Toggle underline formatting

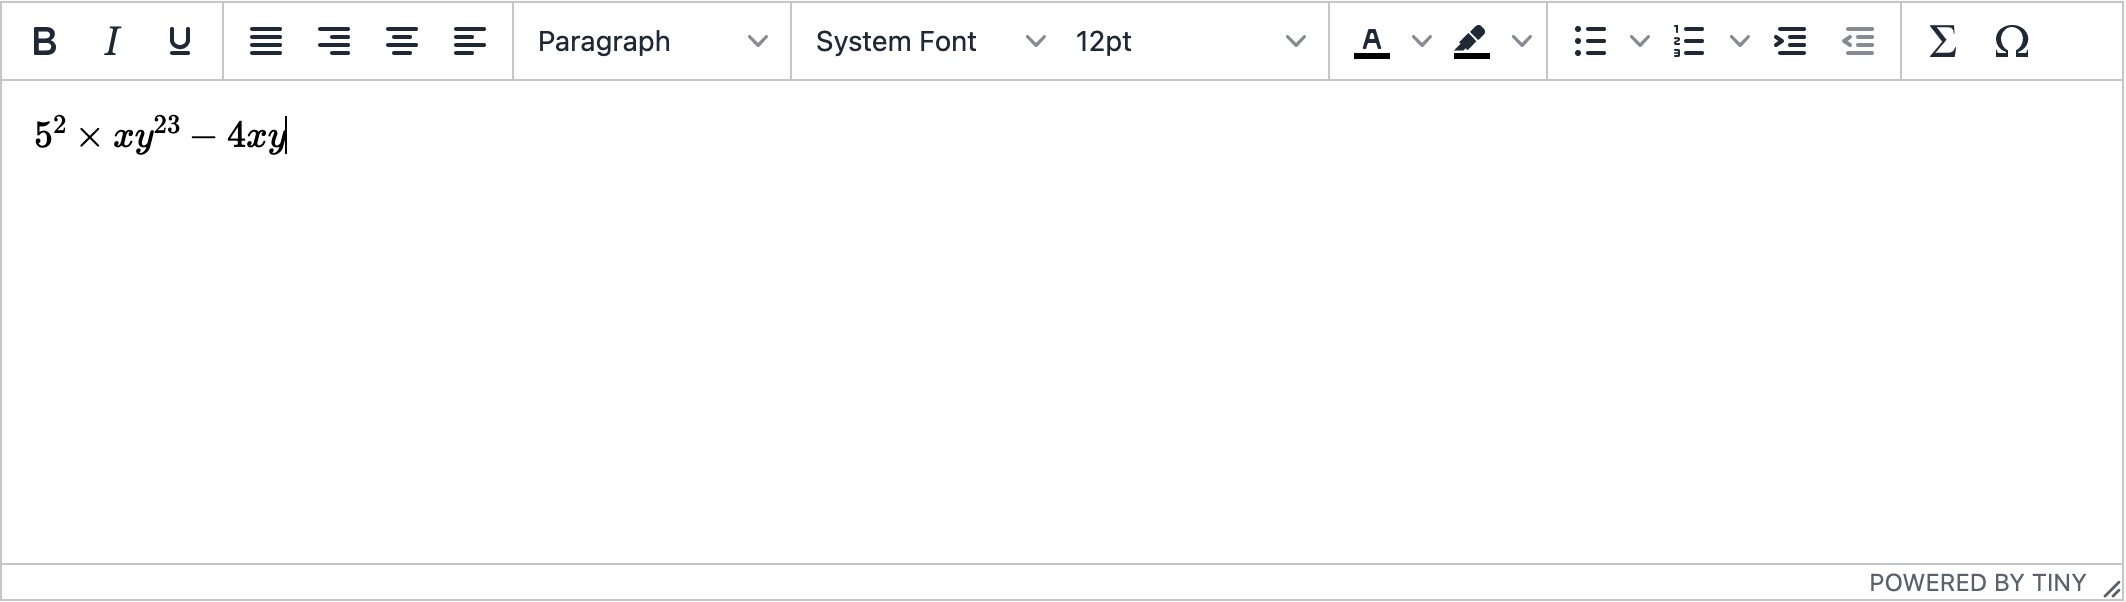click(x=180, y=41)
